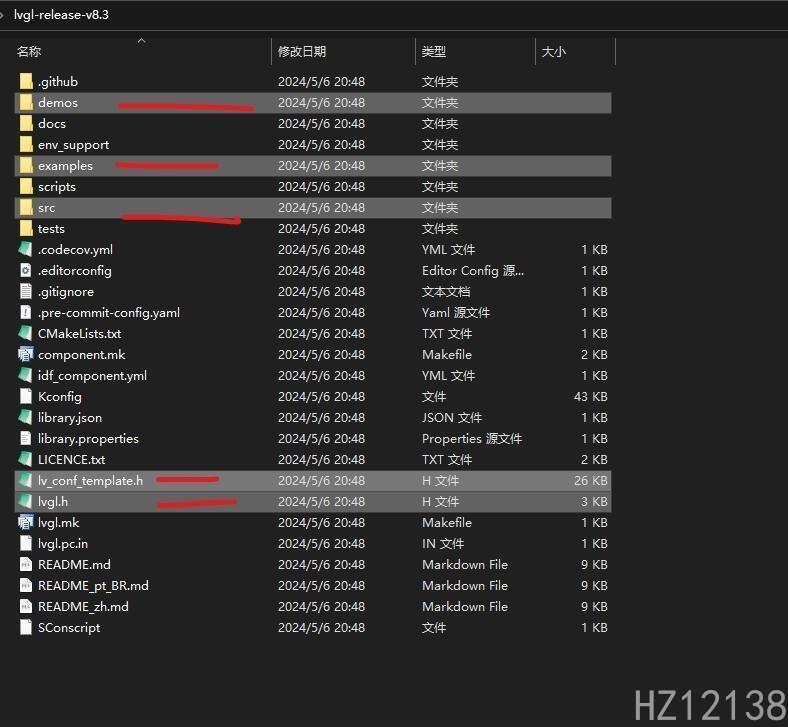The height and width of the screenshot is (727, 788).
Task: Select the file name README.md
Action: [74, 565]
